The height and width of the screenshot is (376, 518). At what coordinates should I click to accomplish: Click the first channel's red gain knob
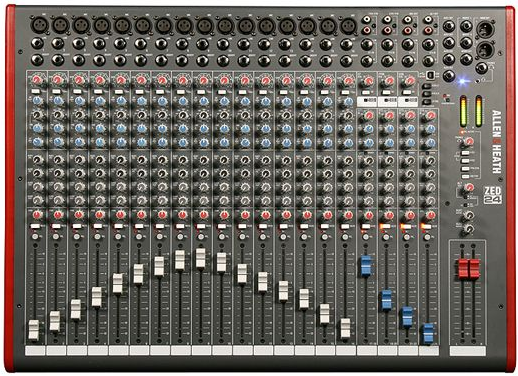coord(38,80)
